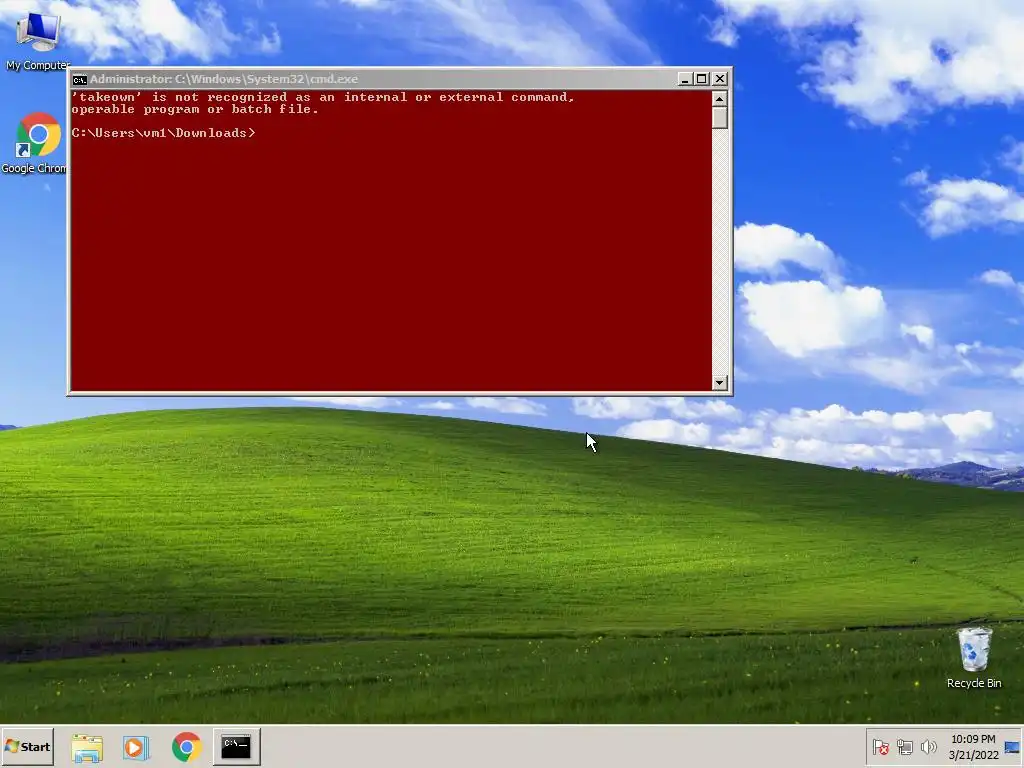Open the Start menu

[x=27, y=746]
